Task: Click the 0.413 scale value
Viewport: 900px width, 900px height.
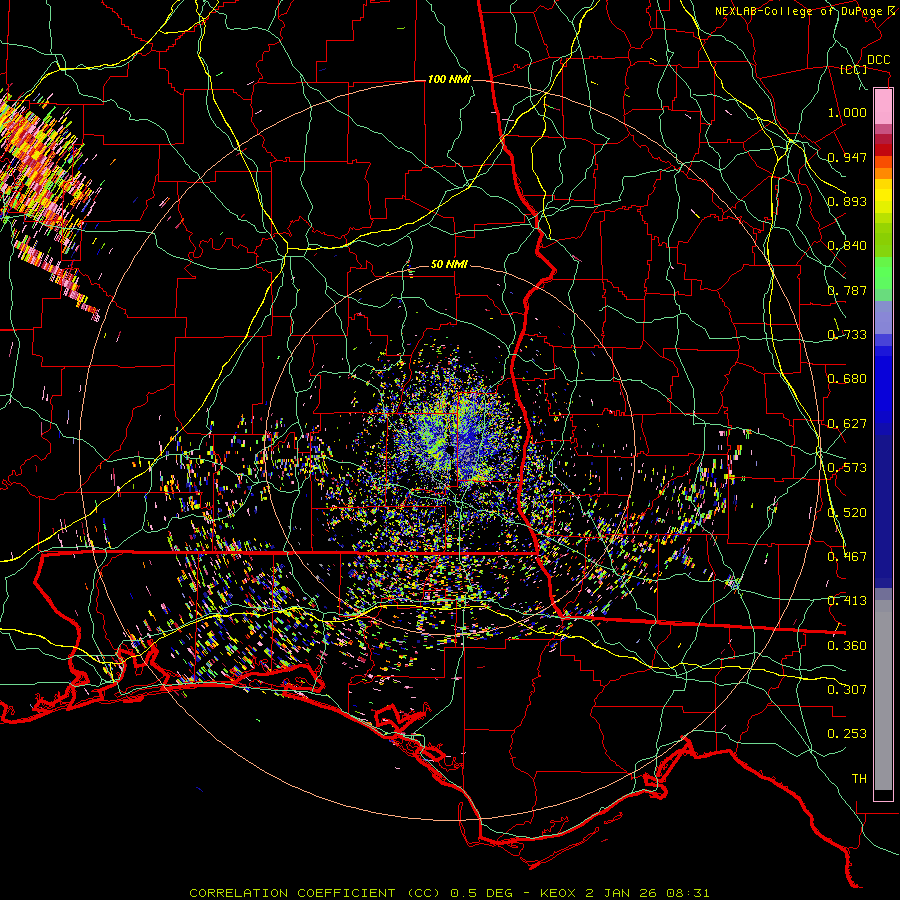Action: [847, 601]
